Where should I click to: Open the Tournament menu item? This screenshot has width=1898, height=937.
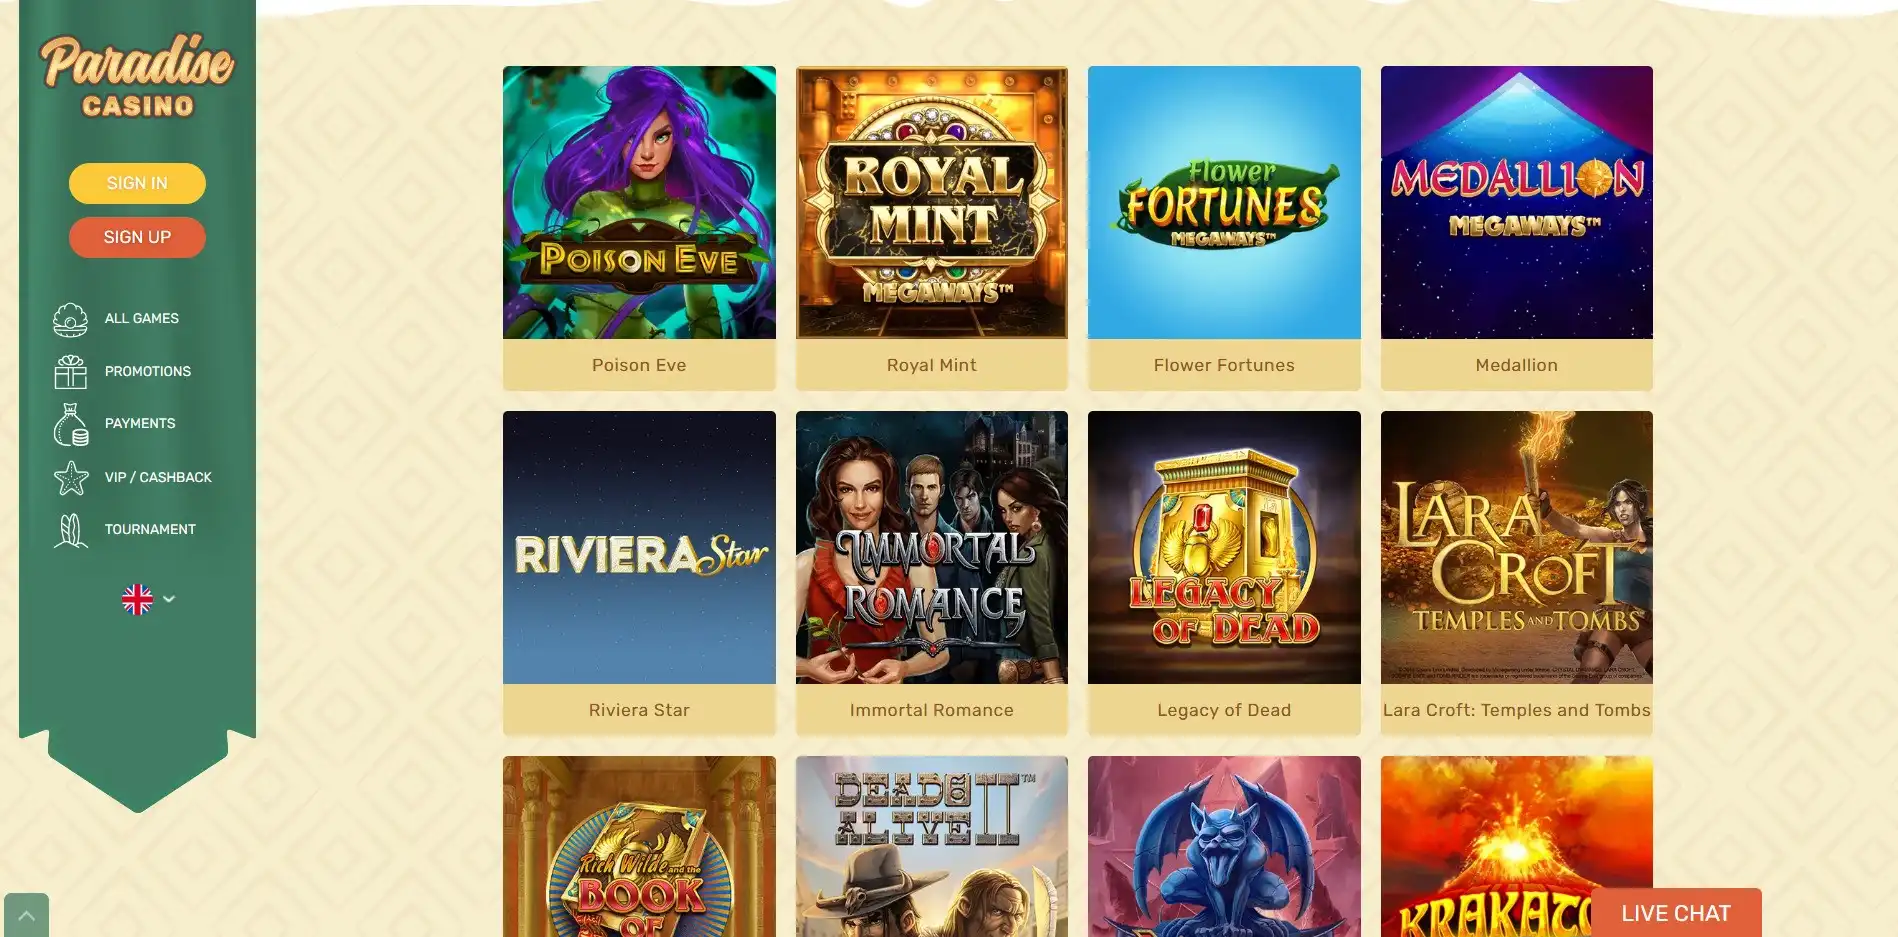pos(150,530)
